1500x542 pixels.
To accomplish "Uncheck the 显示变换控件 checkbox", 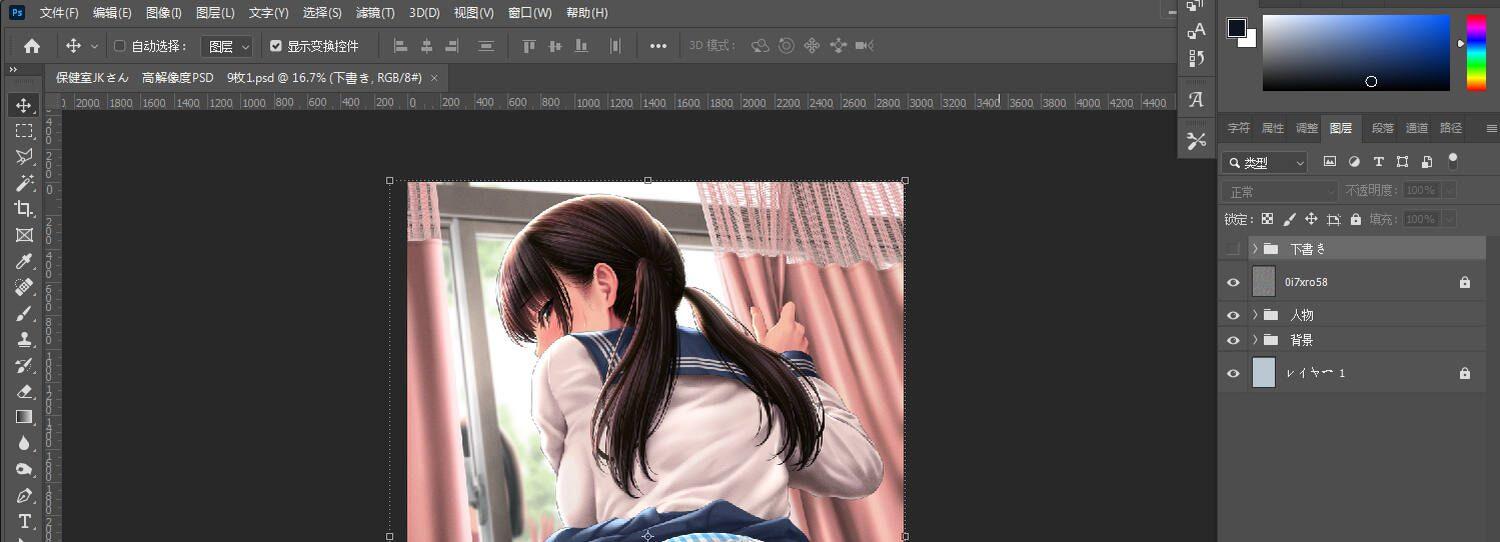I will pyautogui.click(x=276, y=46).
